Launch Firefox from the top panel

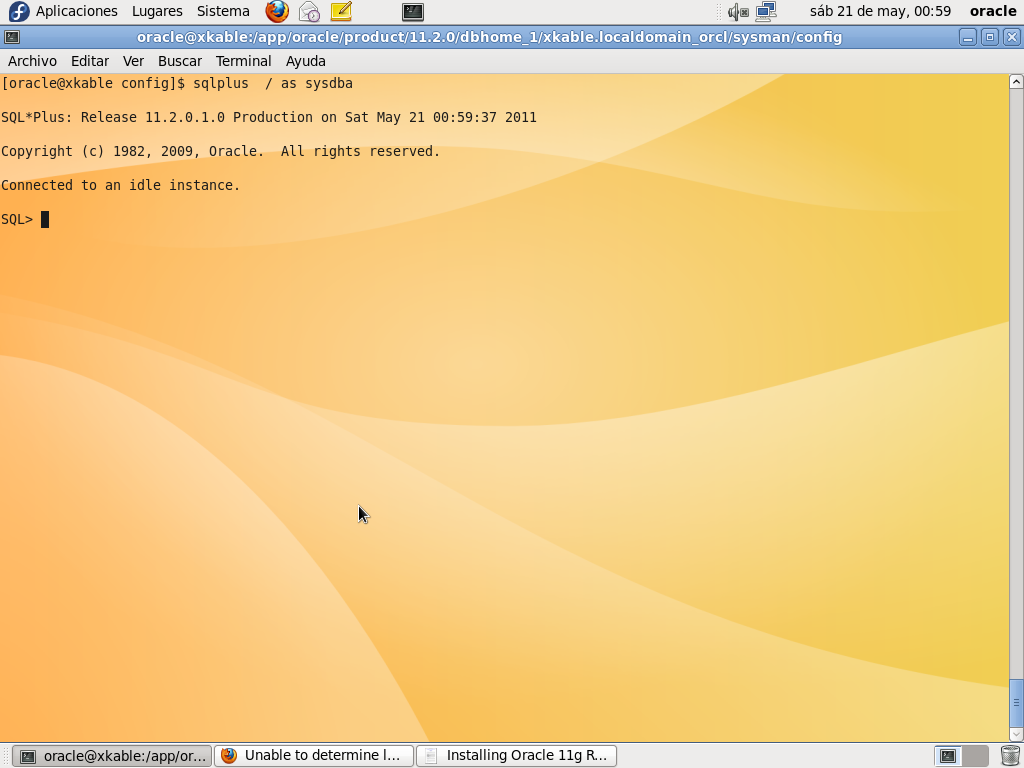click(277, 11)
